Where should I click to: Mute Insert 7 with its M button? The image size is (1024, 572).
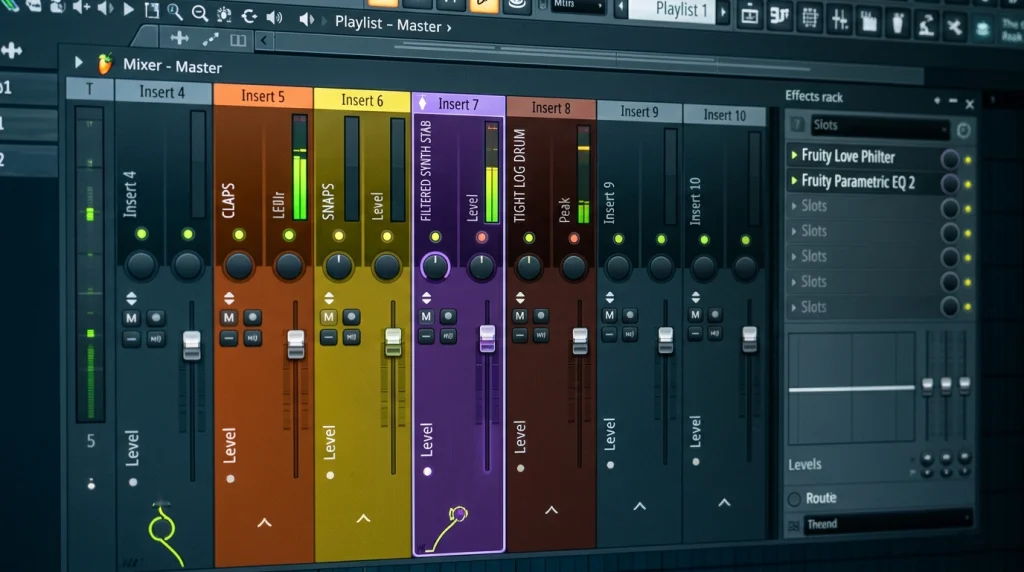(426, 317)
